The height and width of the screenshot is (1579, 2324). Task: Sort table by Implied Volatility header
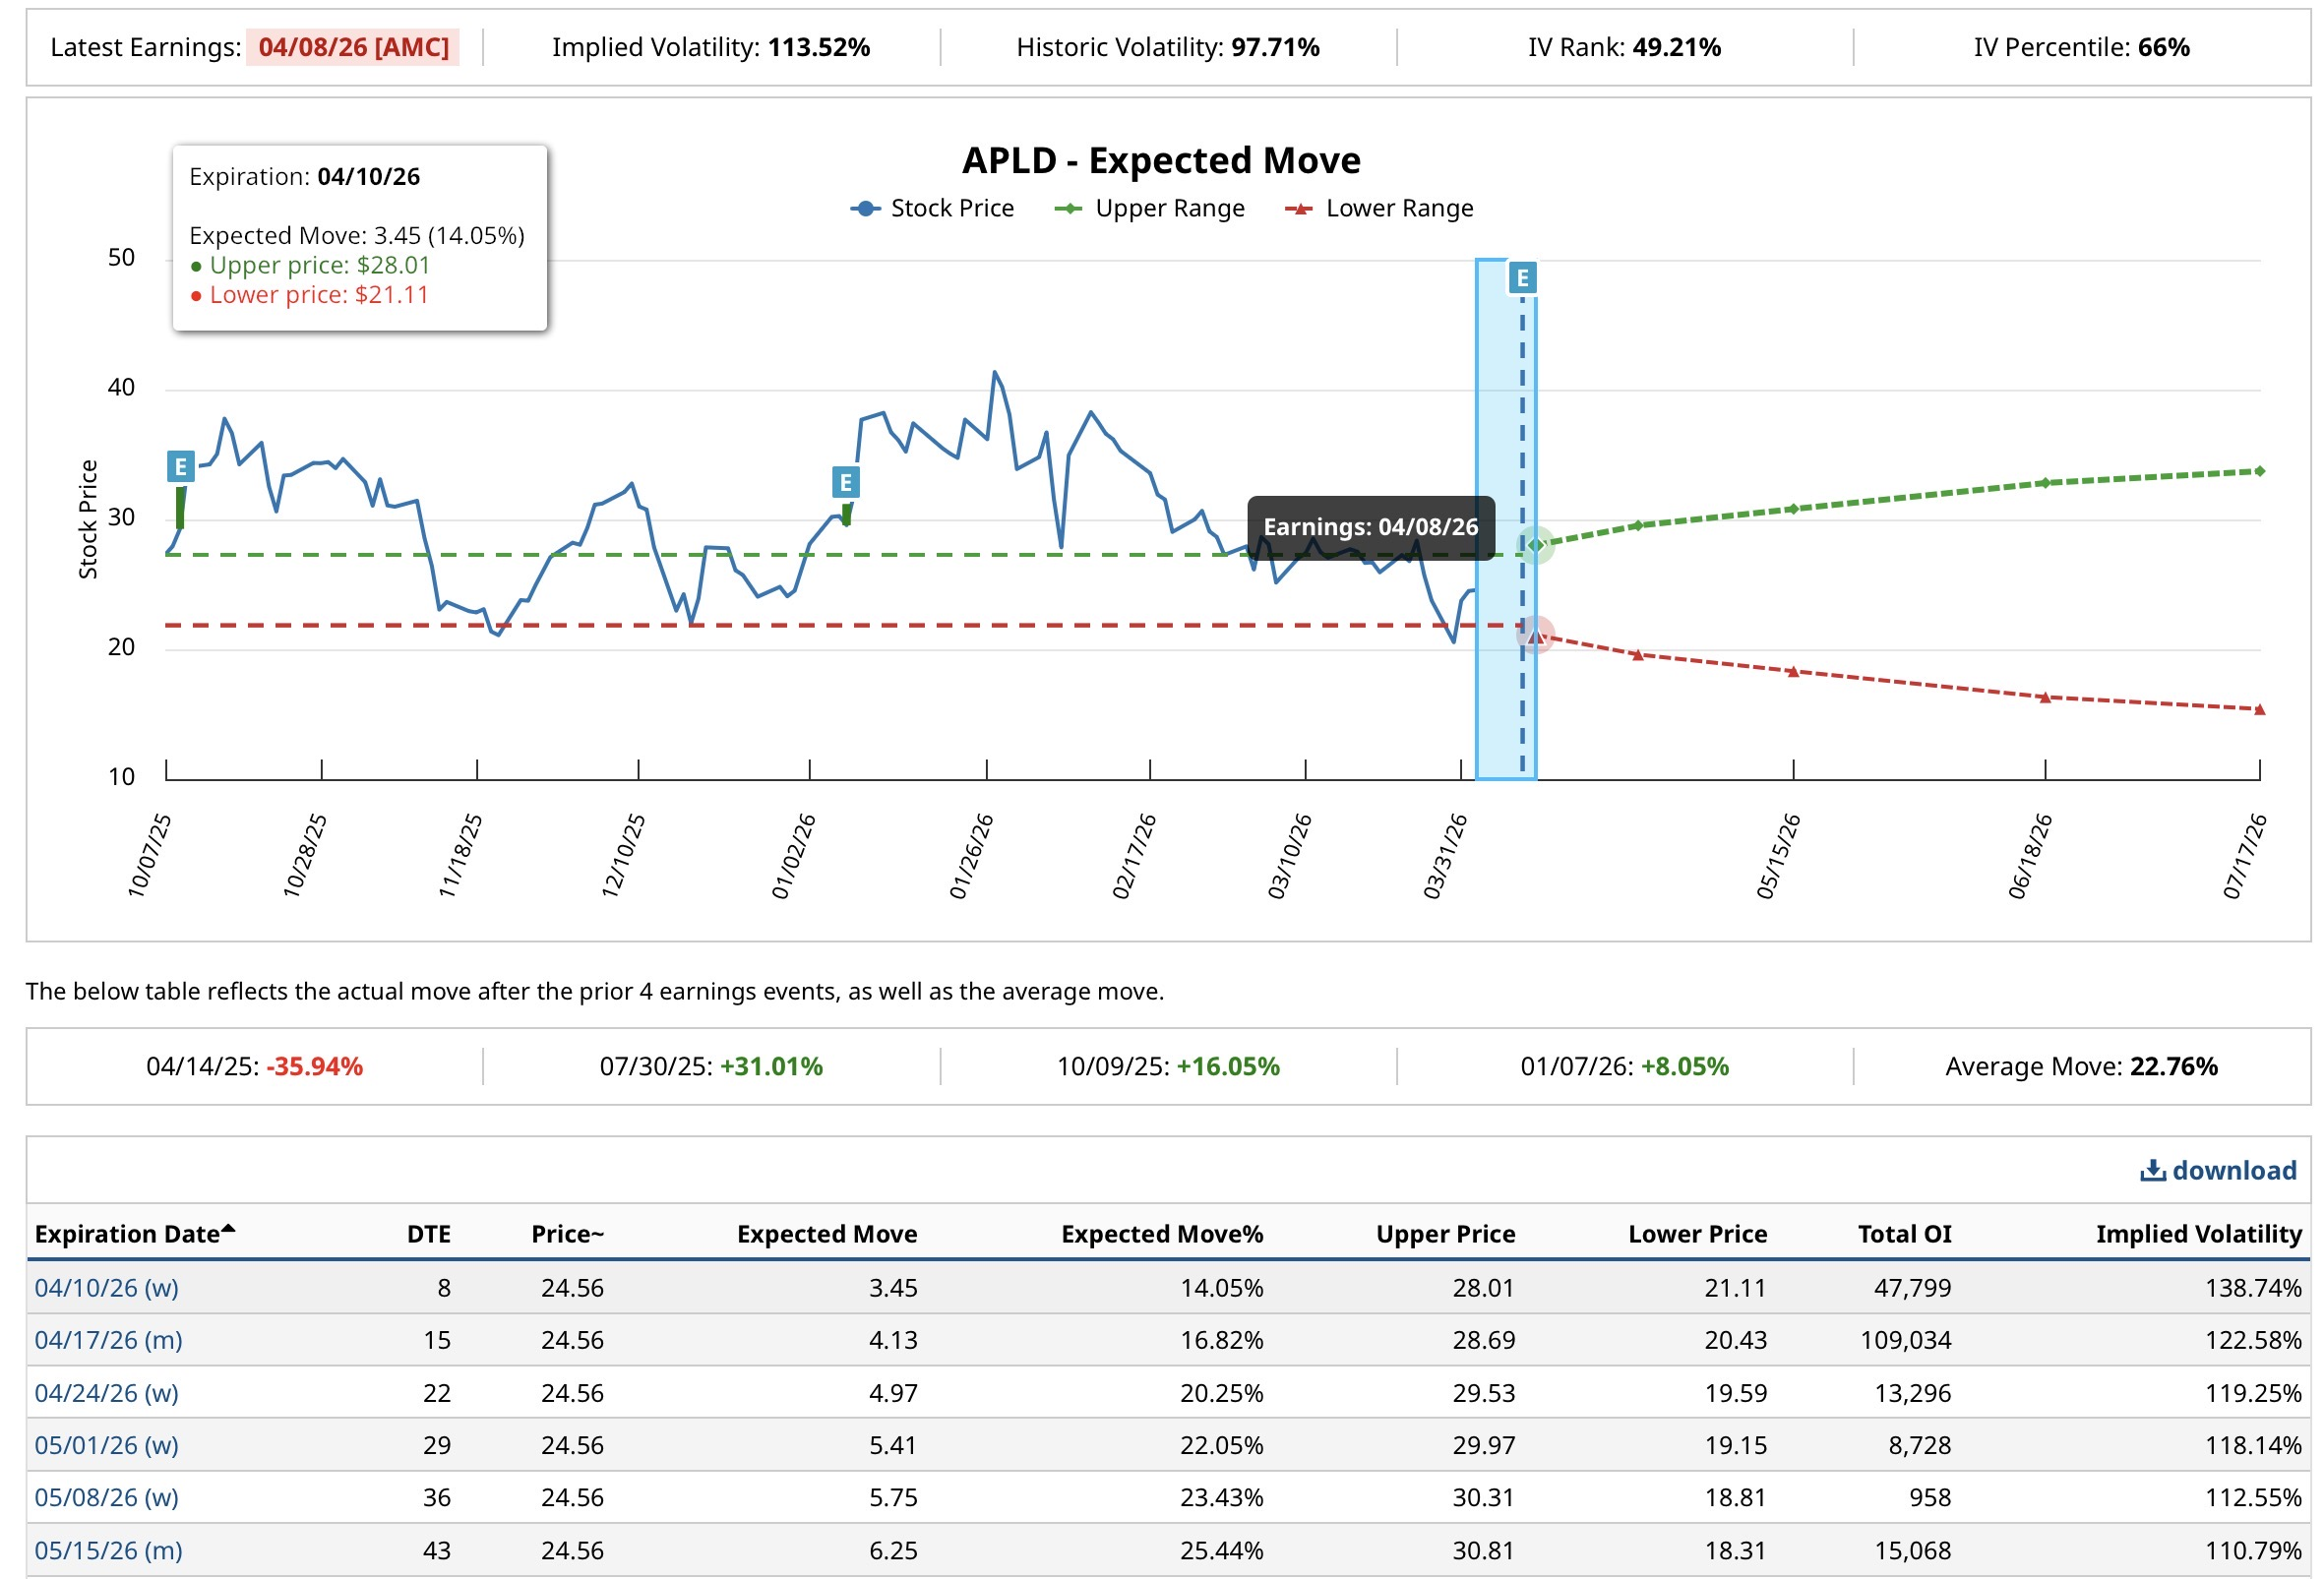click(x=2198, y=1233)
